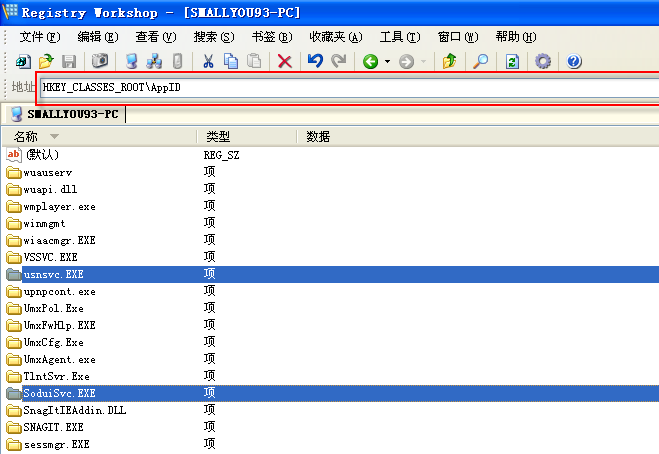This screenshot has height=454, width=659.
Task: Open the 书签(B) menu
Action: pos(272,37)
